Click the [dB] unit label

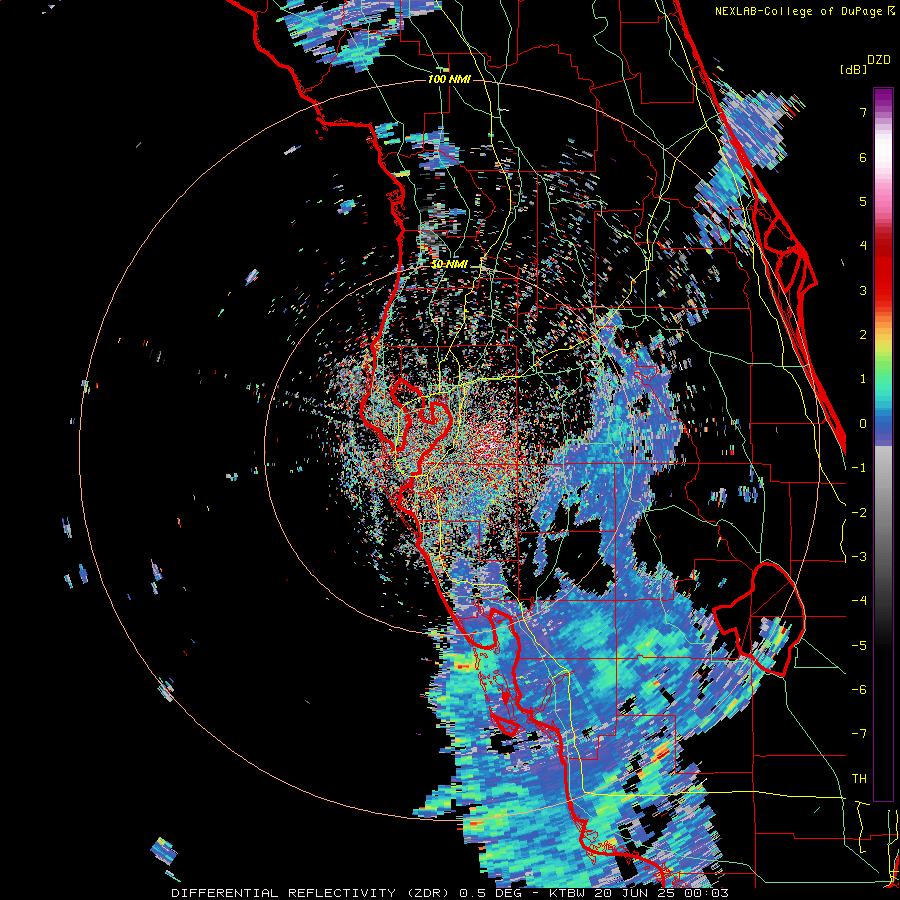pos(853,69)
